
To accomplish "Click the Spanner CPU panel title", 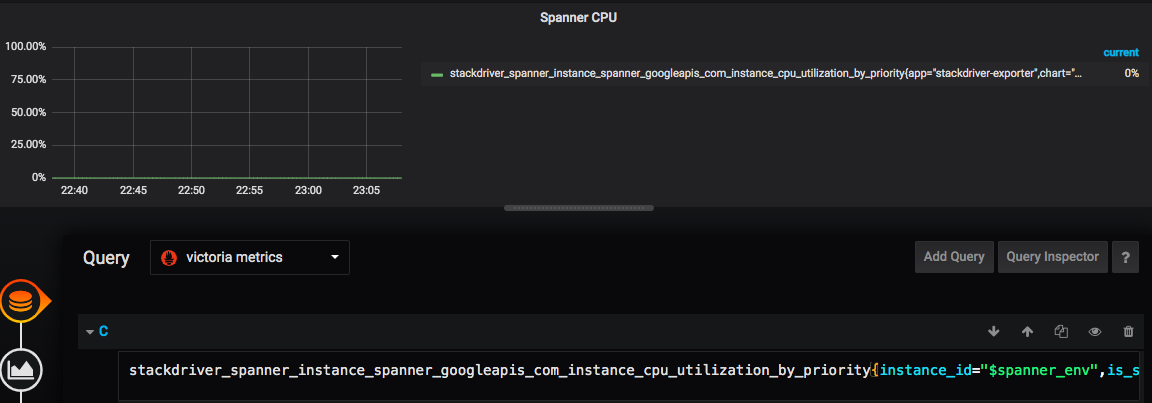I will pyautogui.click(x=578, y=18).
